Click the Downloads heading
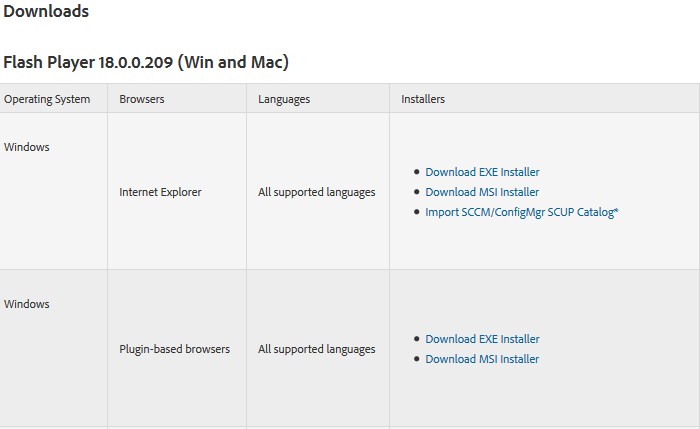This screenshot has height=429, width=700. [46, 12]
